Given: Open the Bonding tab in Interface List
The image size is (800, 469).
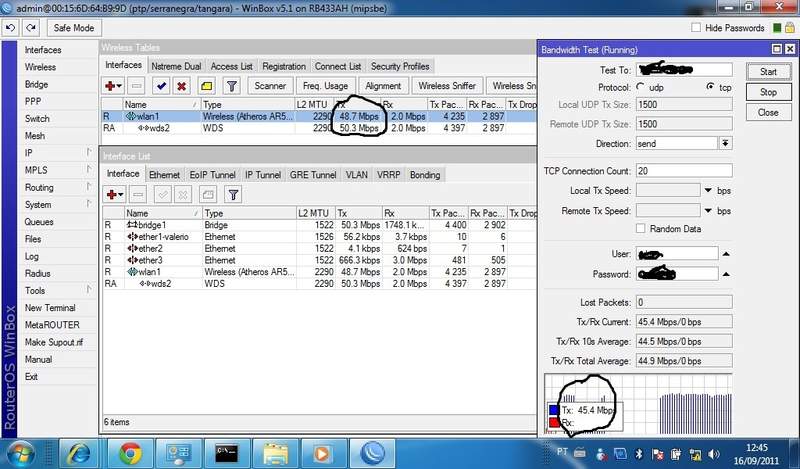Looking at the screenshot, I should coord(424,175).
